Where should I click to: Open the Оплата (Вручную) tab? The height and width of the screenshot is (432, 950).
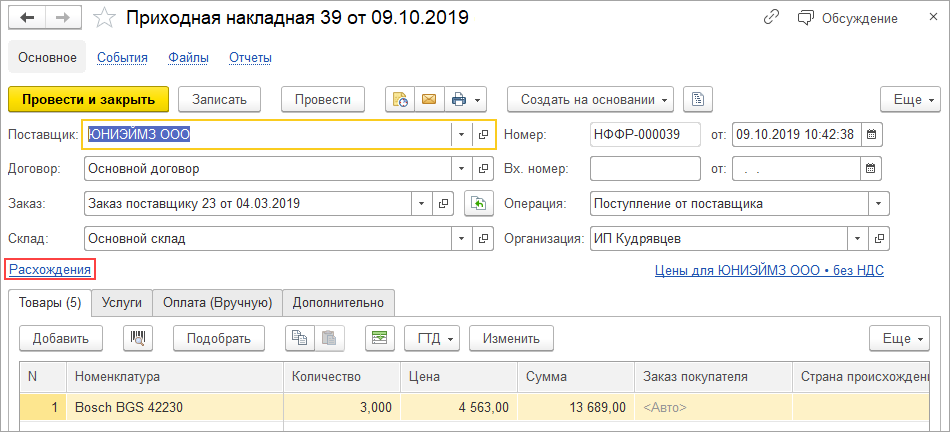[x=217, y=302]
